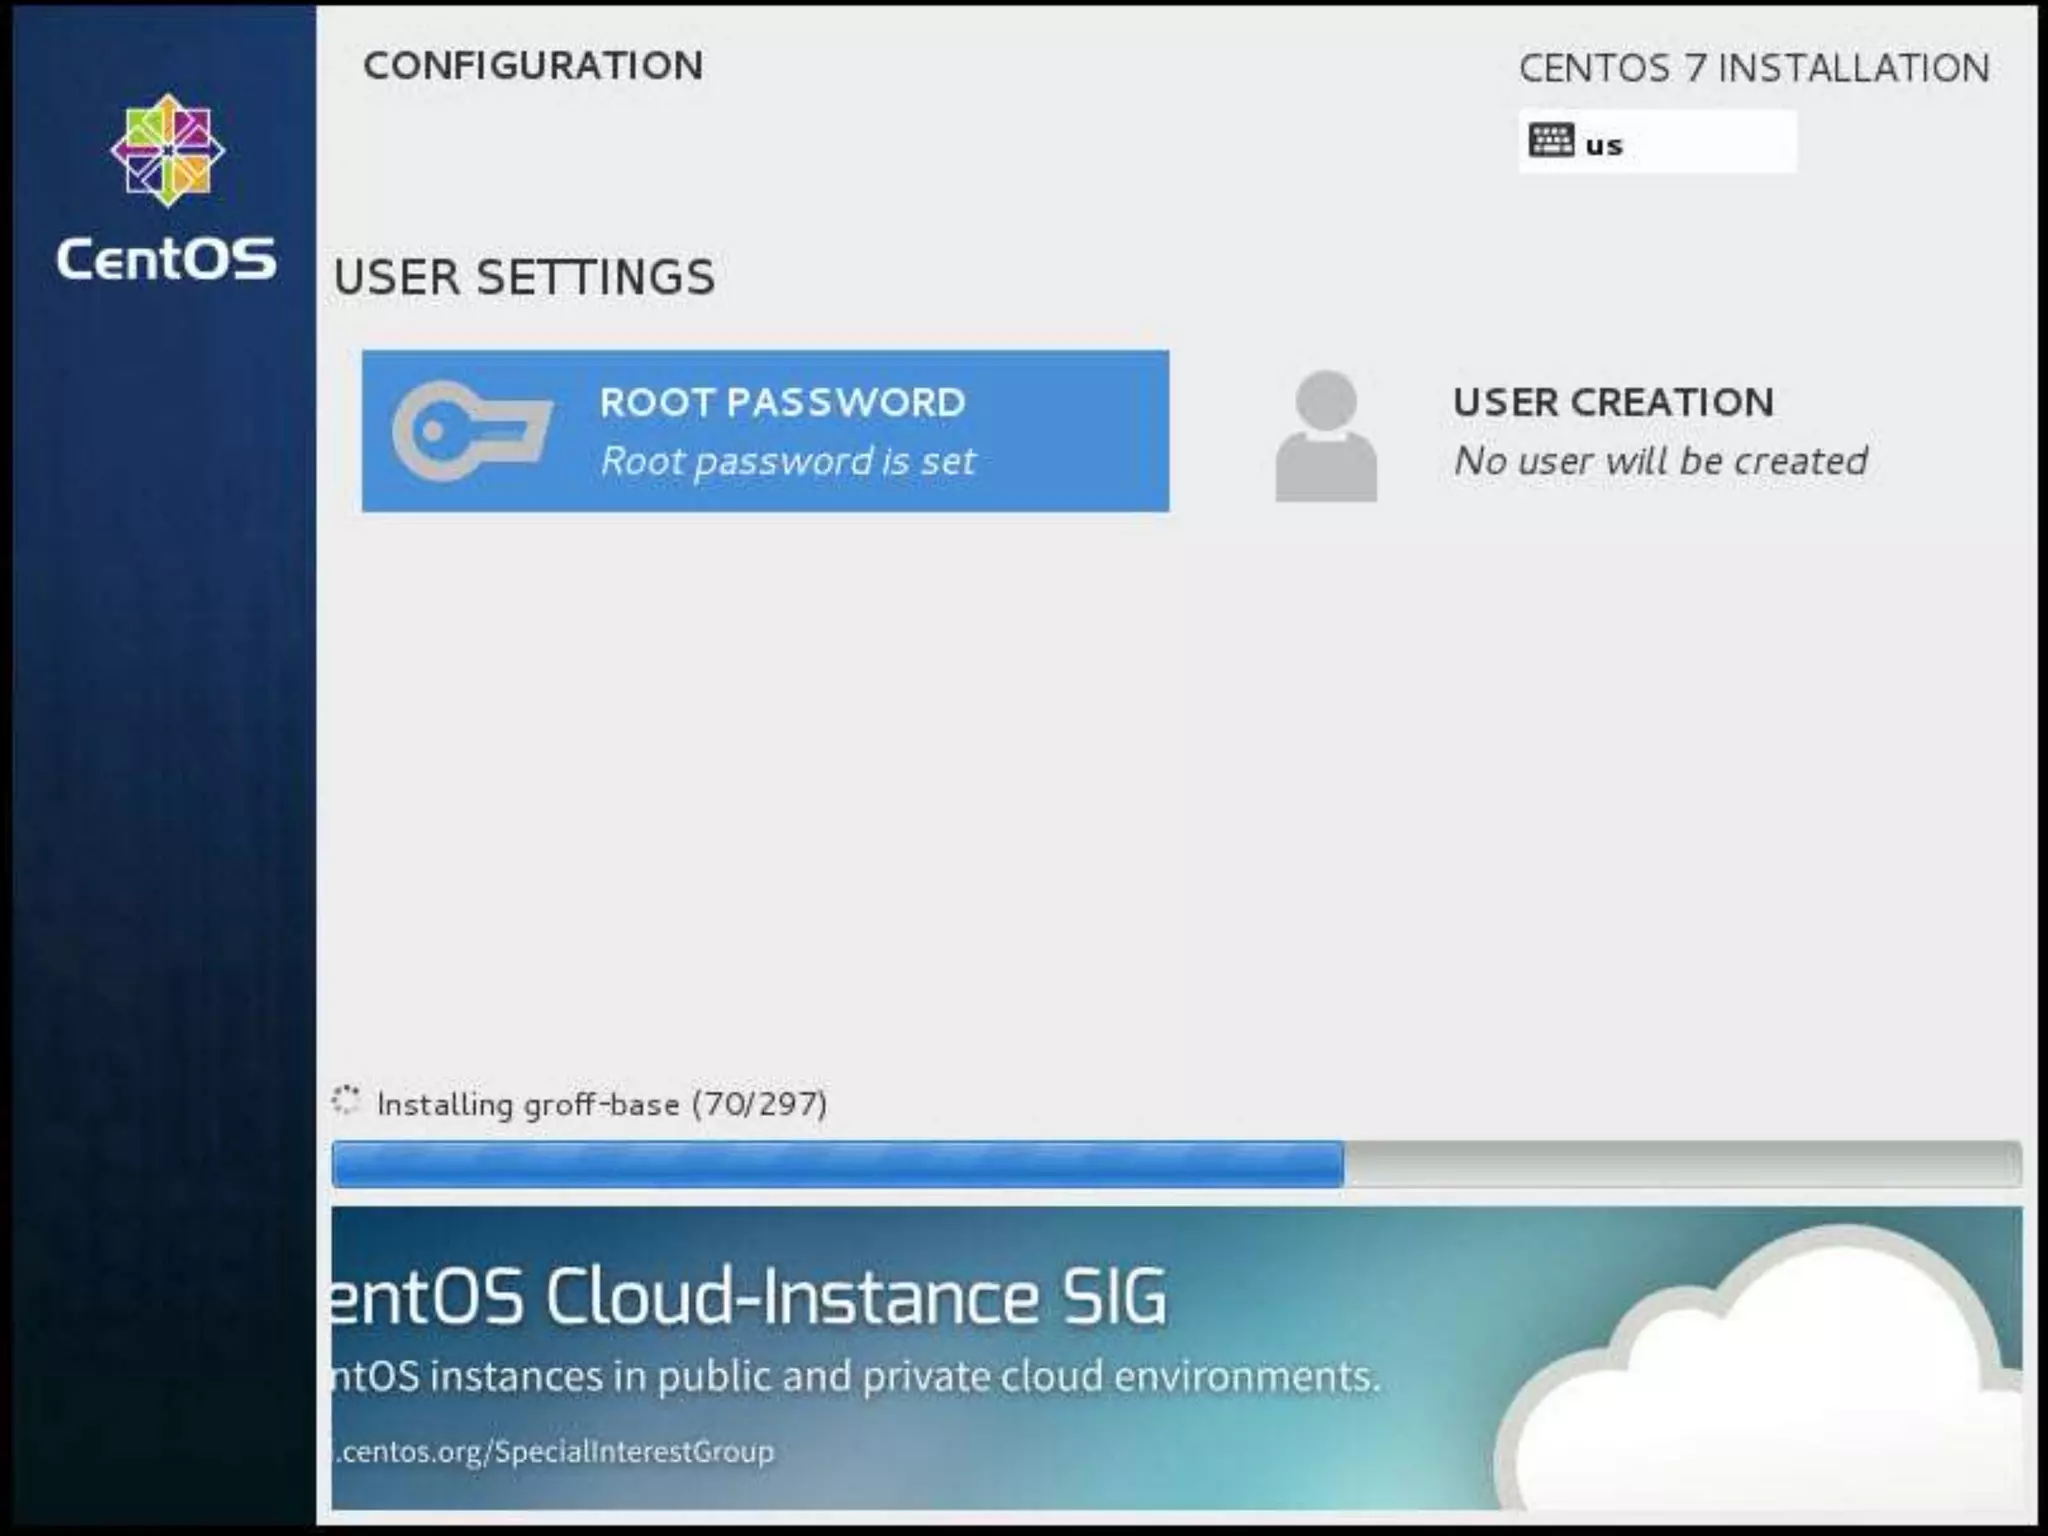
Task: Click the key icon for root password
Action: pyautogui.click(x=472, y=431)
